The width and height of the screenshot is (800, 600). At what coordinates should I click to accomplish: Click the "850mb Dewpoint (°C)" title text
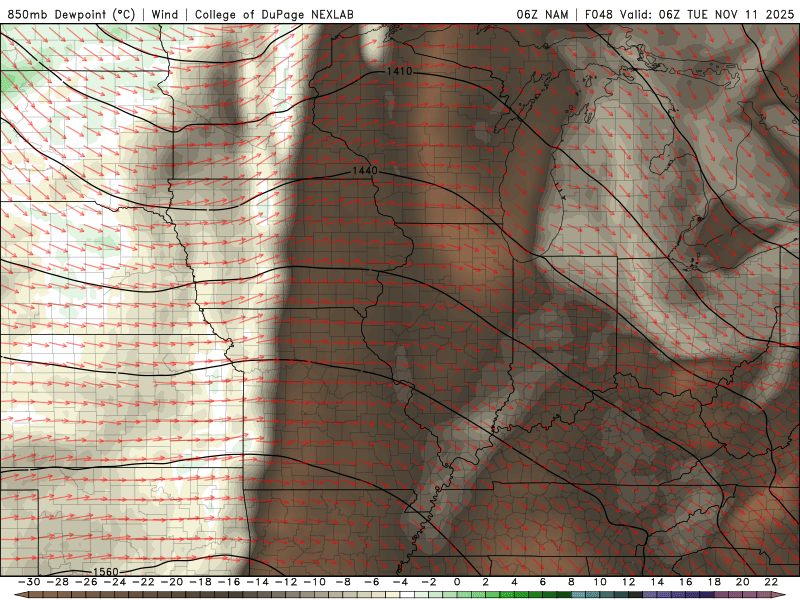click(71, 14)
